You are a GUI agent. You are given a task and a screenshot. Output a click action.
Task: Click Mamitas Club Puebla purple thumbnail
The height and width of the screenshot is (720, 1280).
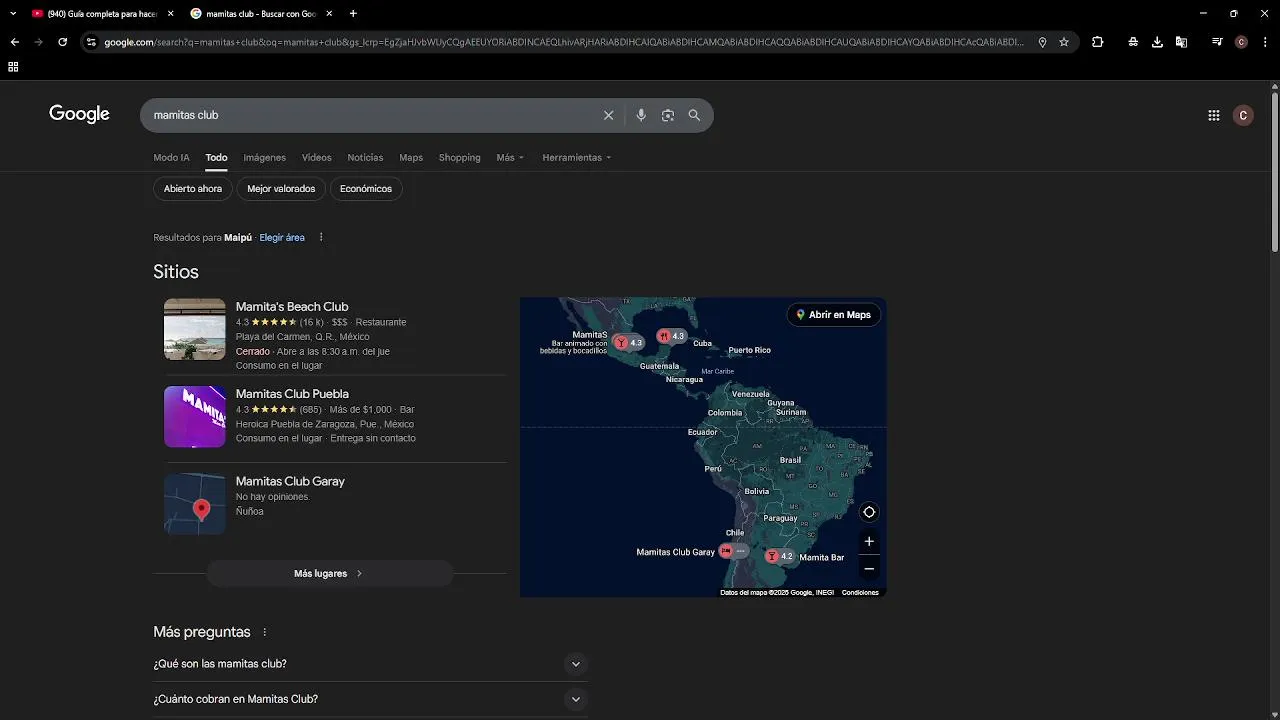pyautogui.click(x=195, y=416)
